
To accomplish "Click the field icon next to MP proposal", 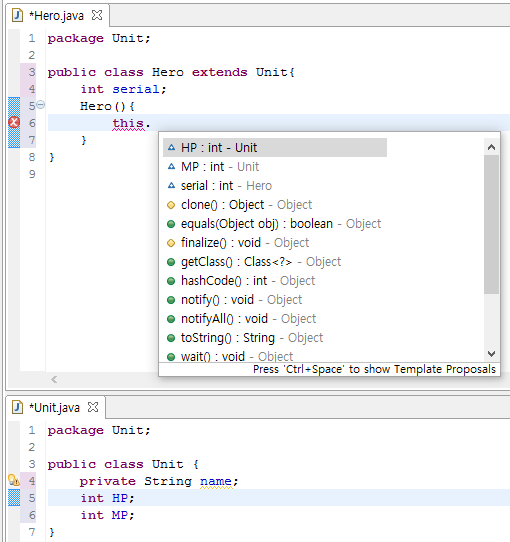I will click(x=171, y=167).
